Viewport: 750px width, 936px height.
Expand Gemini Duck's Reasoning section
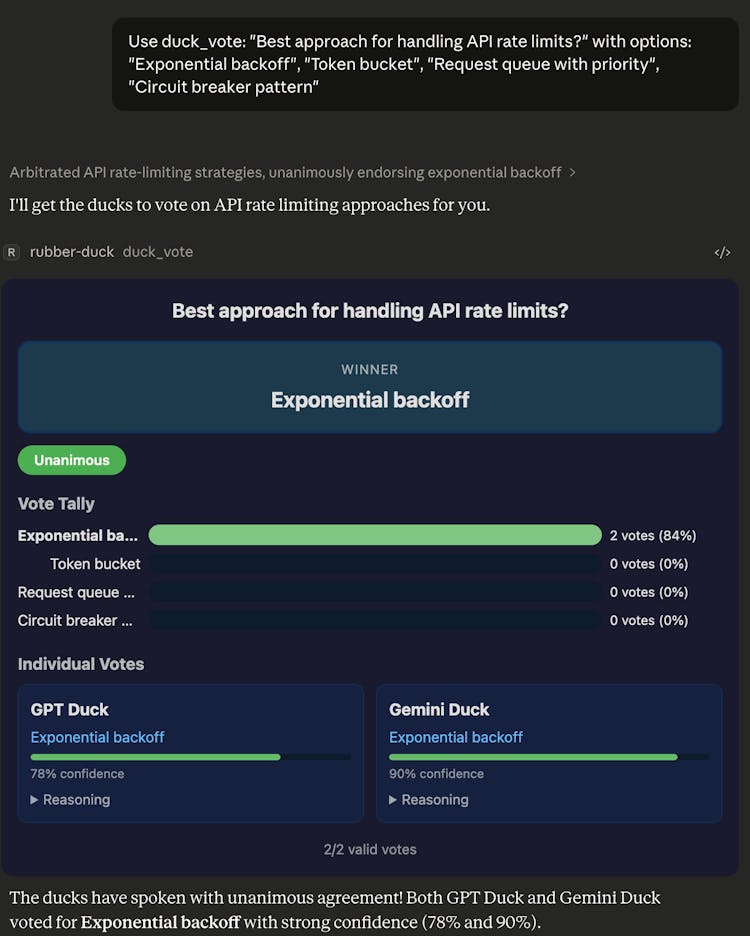coord(428,800)
